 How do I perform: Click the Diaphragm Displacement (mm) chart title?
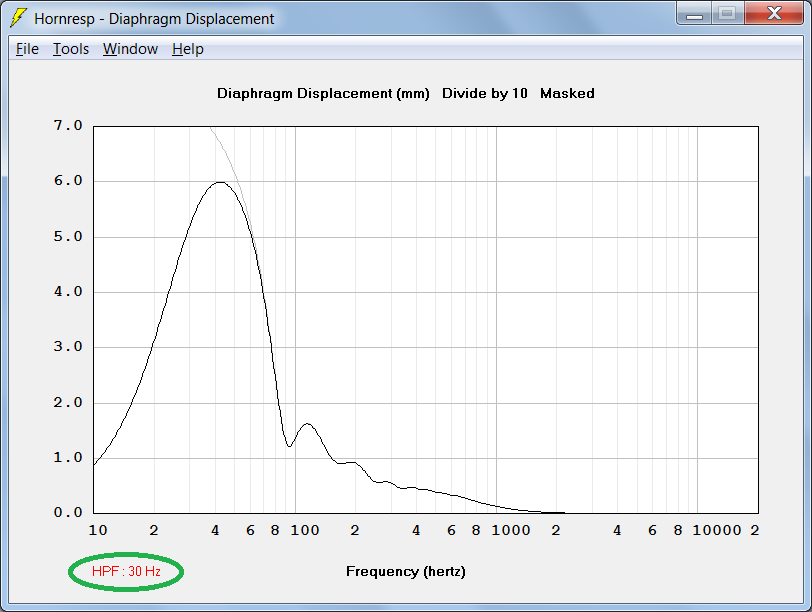[323, 94]
